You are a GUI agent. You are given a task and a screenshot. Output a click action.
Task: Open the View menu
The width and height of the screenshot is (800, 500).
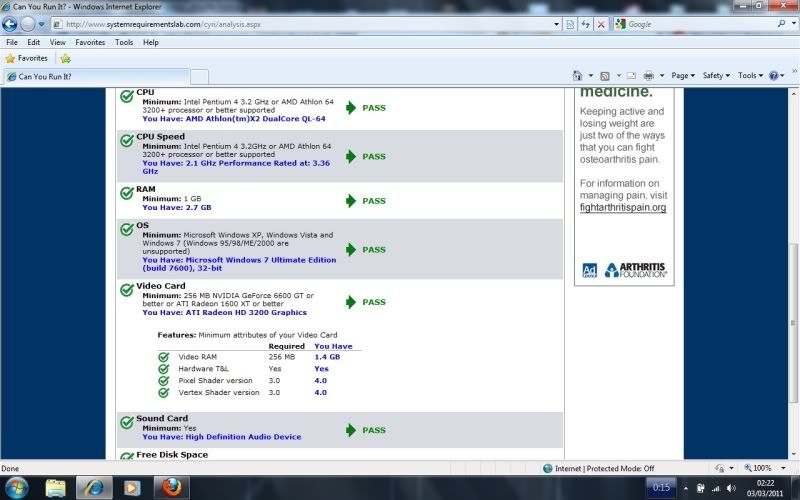tap(57, 42)
